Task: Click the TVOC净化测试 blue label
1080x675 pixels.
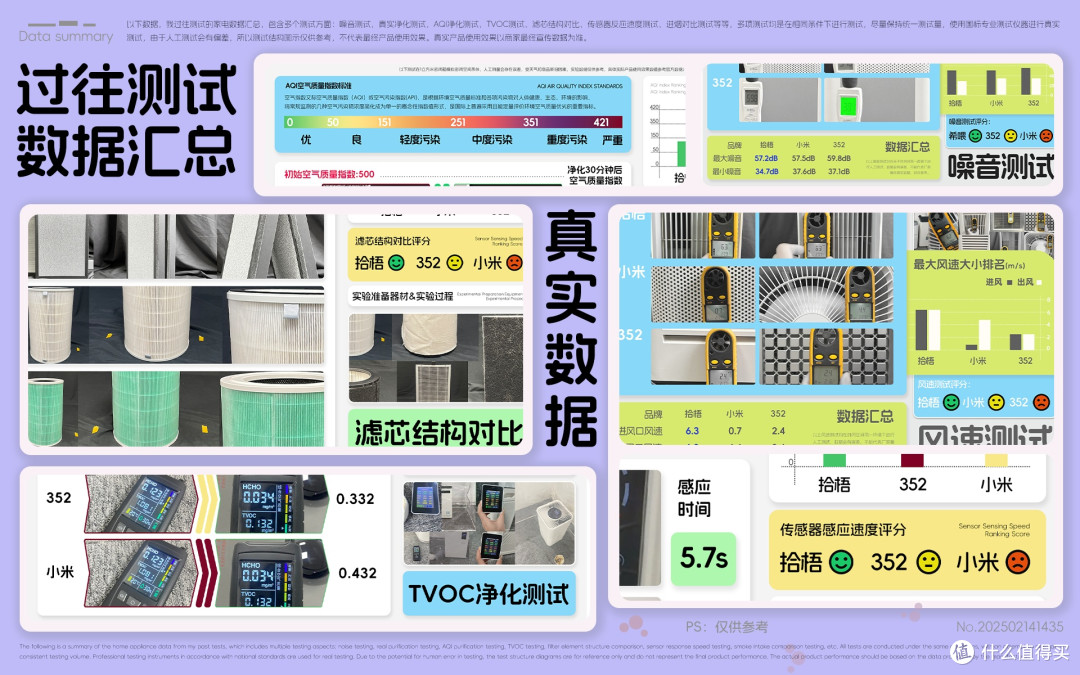Action: click(x=489, y=594)
